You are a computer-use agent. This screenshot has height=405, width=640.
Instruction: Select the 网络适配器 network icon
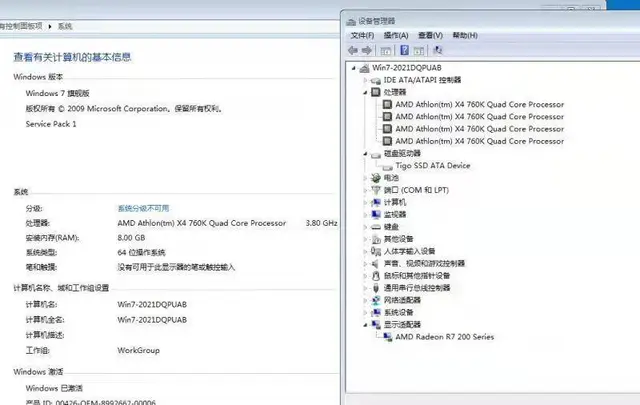click(376, 300)
